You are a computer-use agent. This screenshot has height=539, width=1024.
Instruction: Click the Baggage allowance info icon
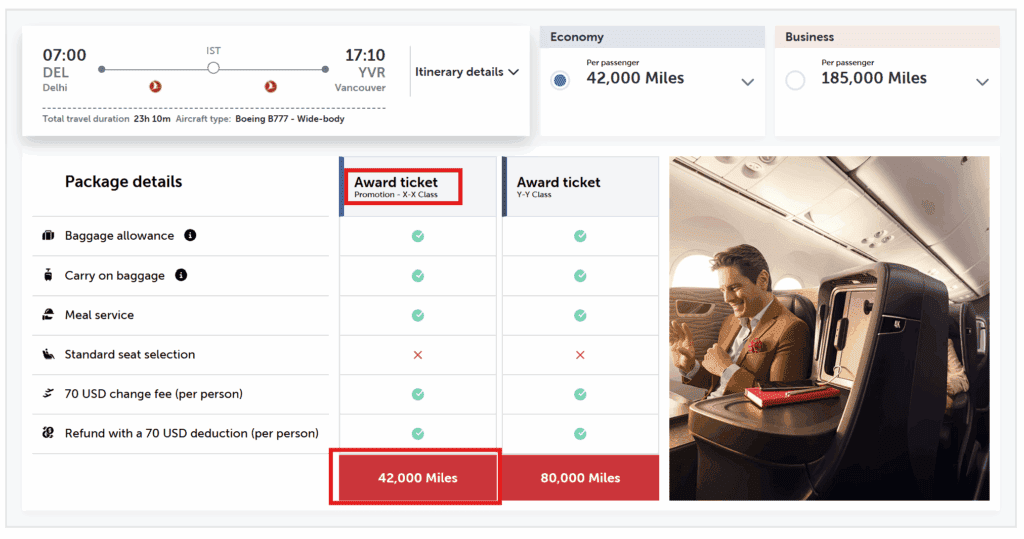pos(190,235)
